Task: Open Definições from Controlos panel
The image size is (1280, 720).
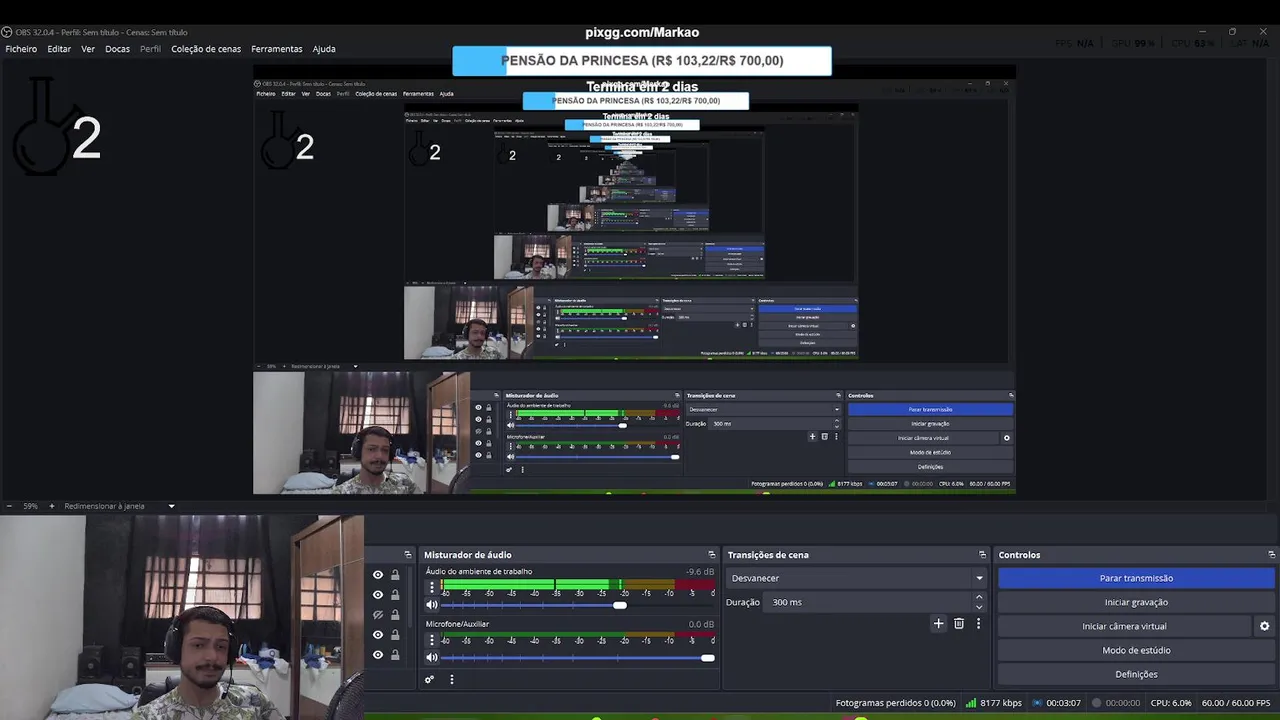Action: 1136,674
